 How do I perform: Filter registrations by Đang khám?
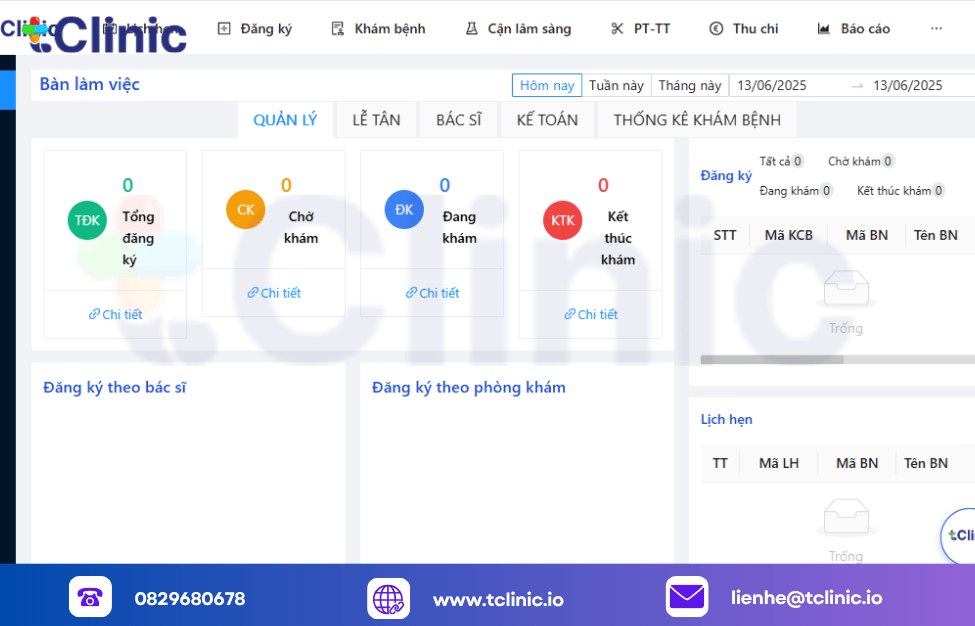pos(796,191)
